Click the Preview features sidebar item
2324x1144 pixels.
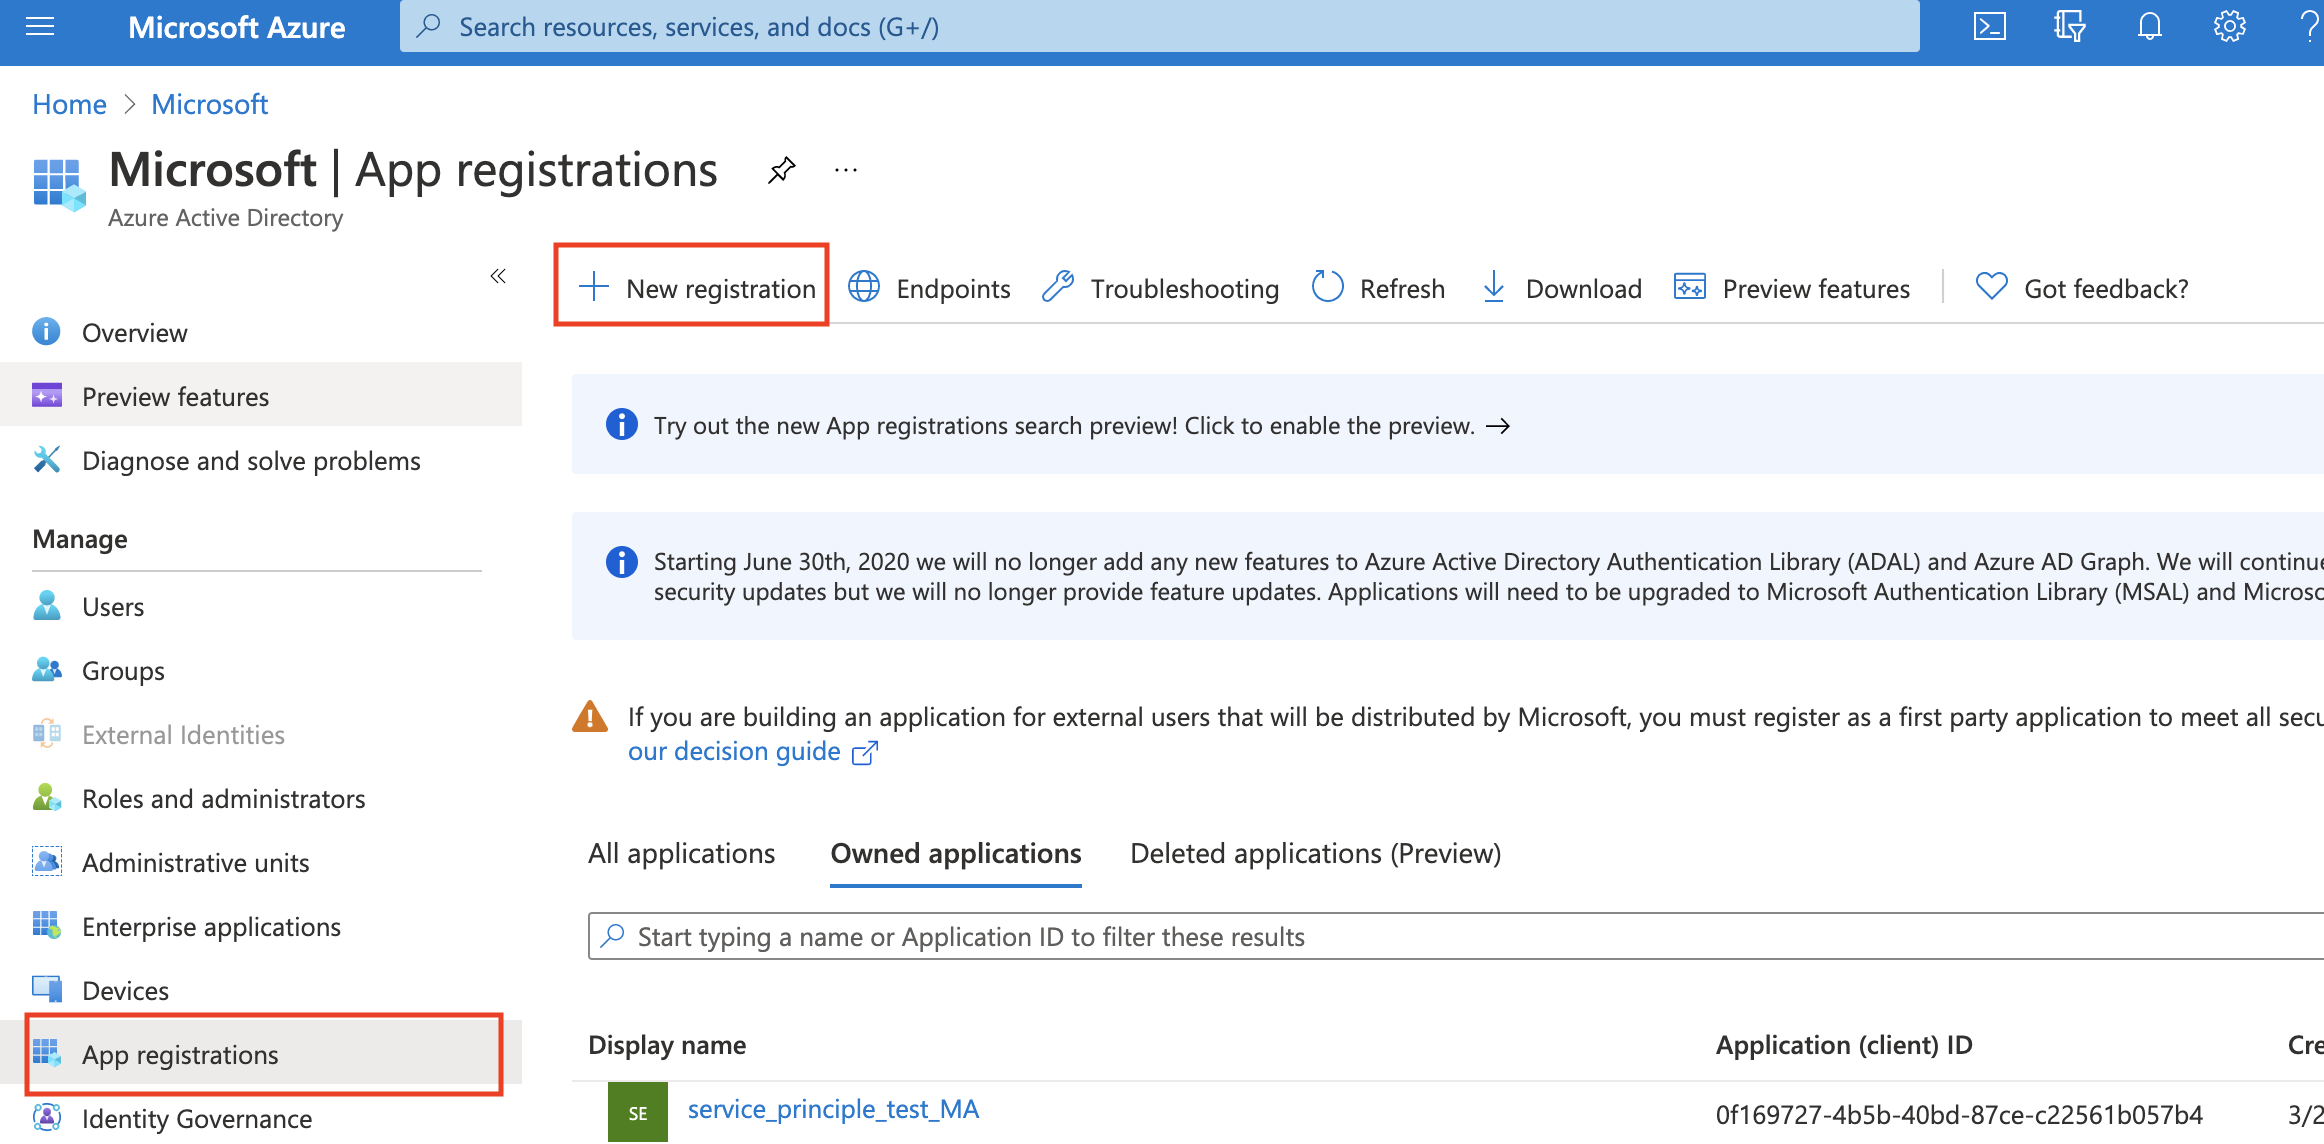click(x=173, y=396)
